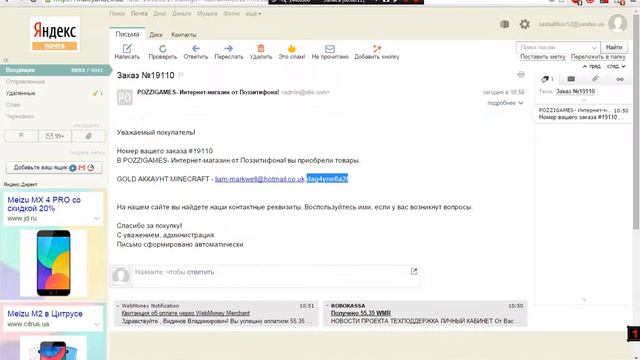Click the sender PO avatar
Screen dimensions: 640x360
124,97
